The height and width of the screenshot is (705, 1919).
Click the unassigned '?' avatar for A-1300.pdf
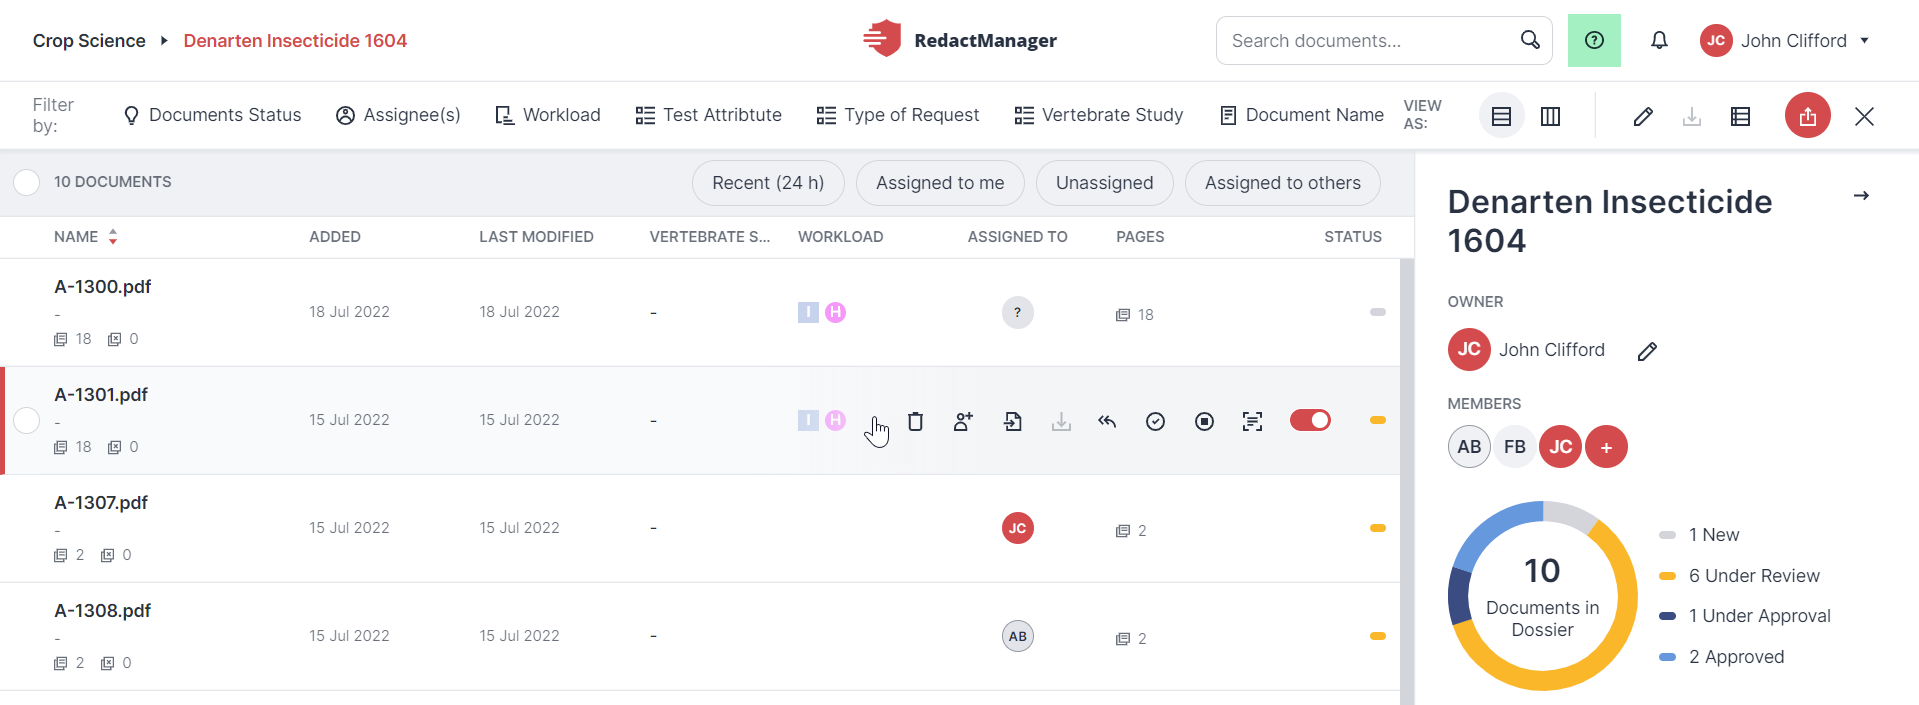pyautogui.click(x=1017, y=312)
